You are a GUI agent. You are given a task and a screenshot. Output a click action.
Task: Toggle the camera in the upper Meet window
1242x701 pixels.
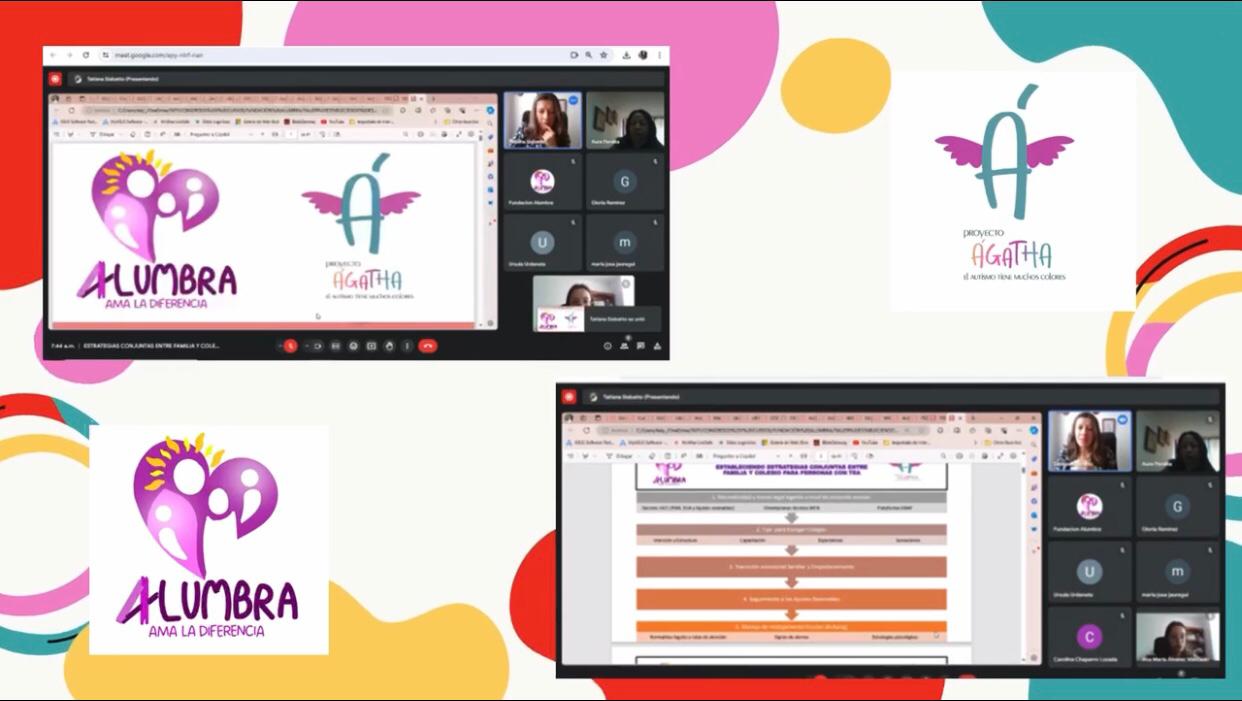point(318,346)
